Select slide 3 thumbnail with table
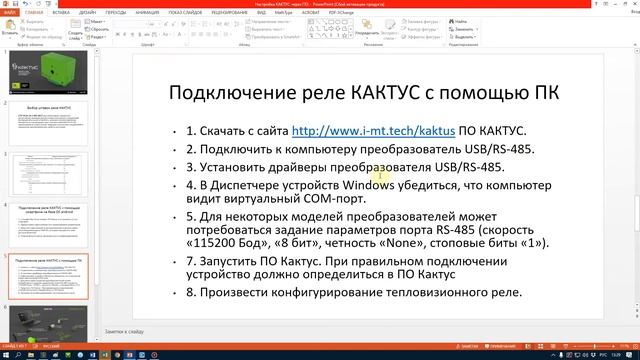The image size is (640, 360). point(48,175)
